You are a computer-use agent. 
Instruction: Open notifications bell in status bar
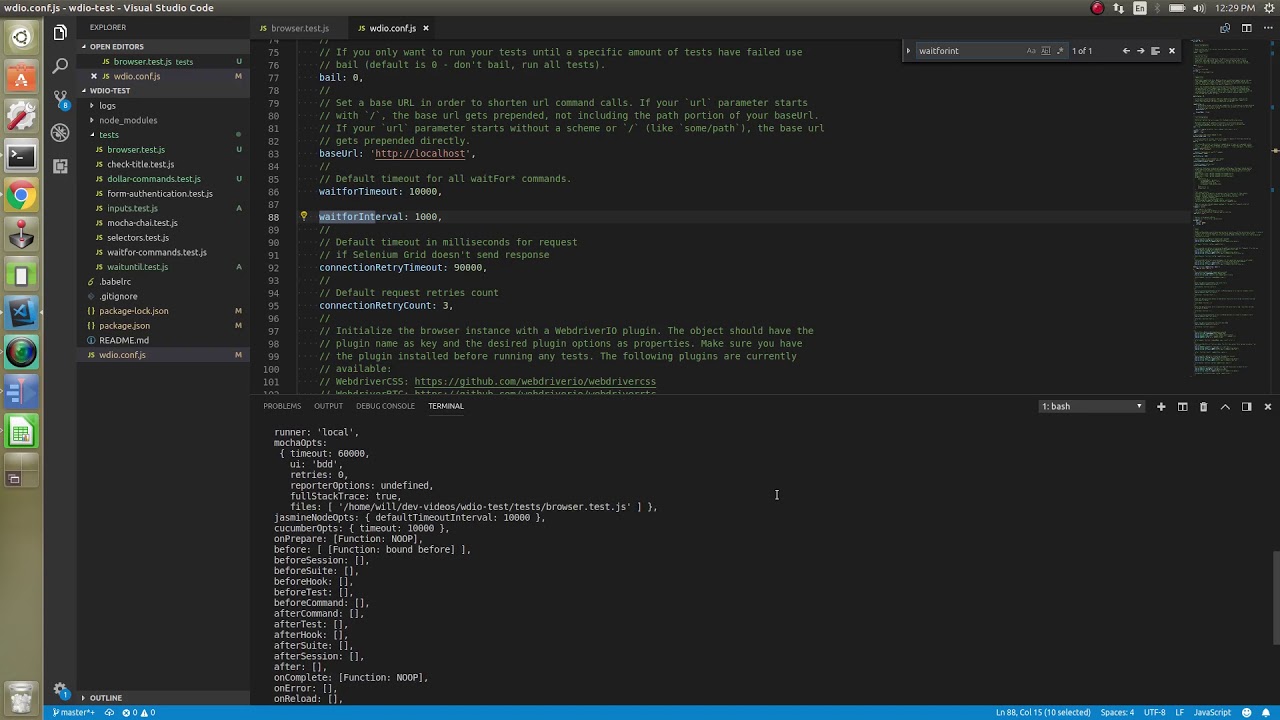[1267, 713]
